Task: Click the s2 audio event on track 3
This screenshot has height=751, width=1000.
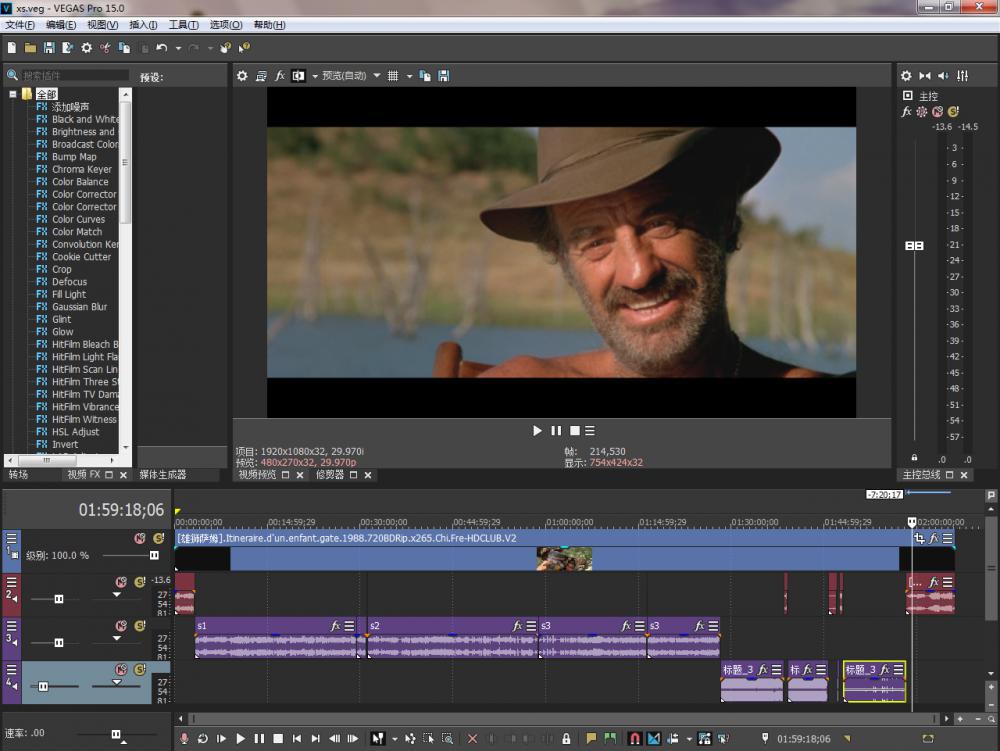Action: (x=452, y=638)
